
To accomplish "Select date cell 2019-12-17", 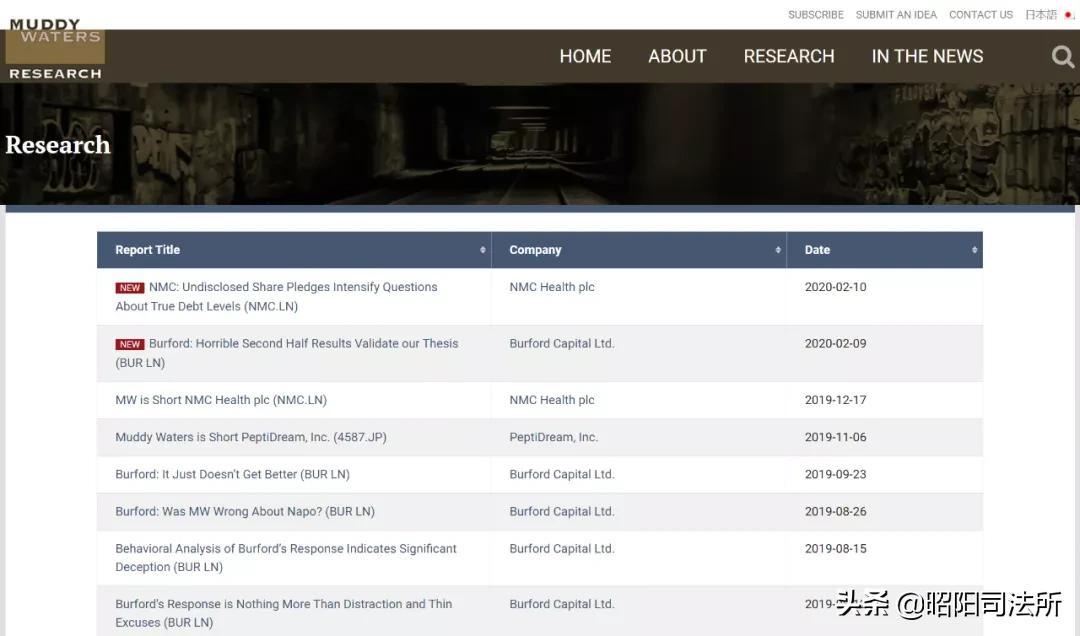I will [x=835, y=400].
